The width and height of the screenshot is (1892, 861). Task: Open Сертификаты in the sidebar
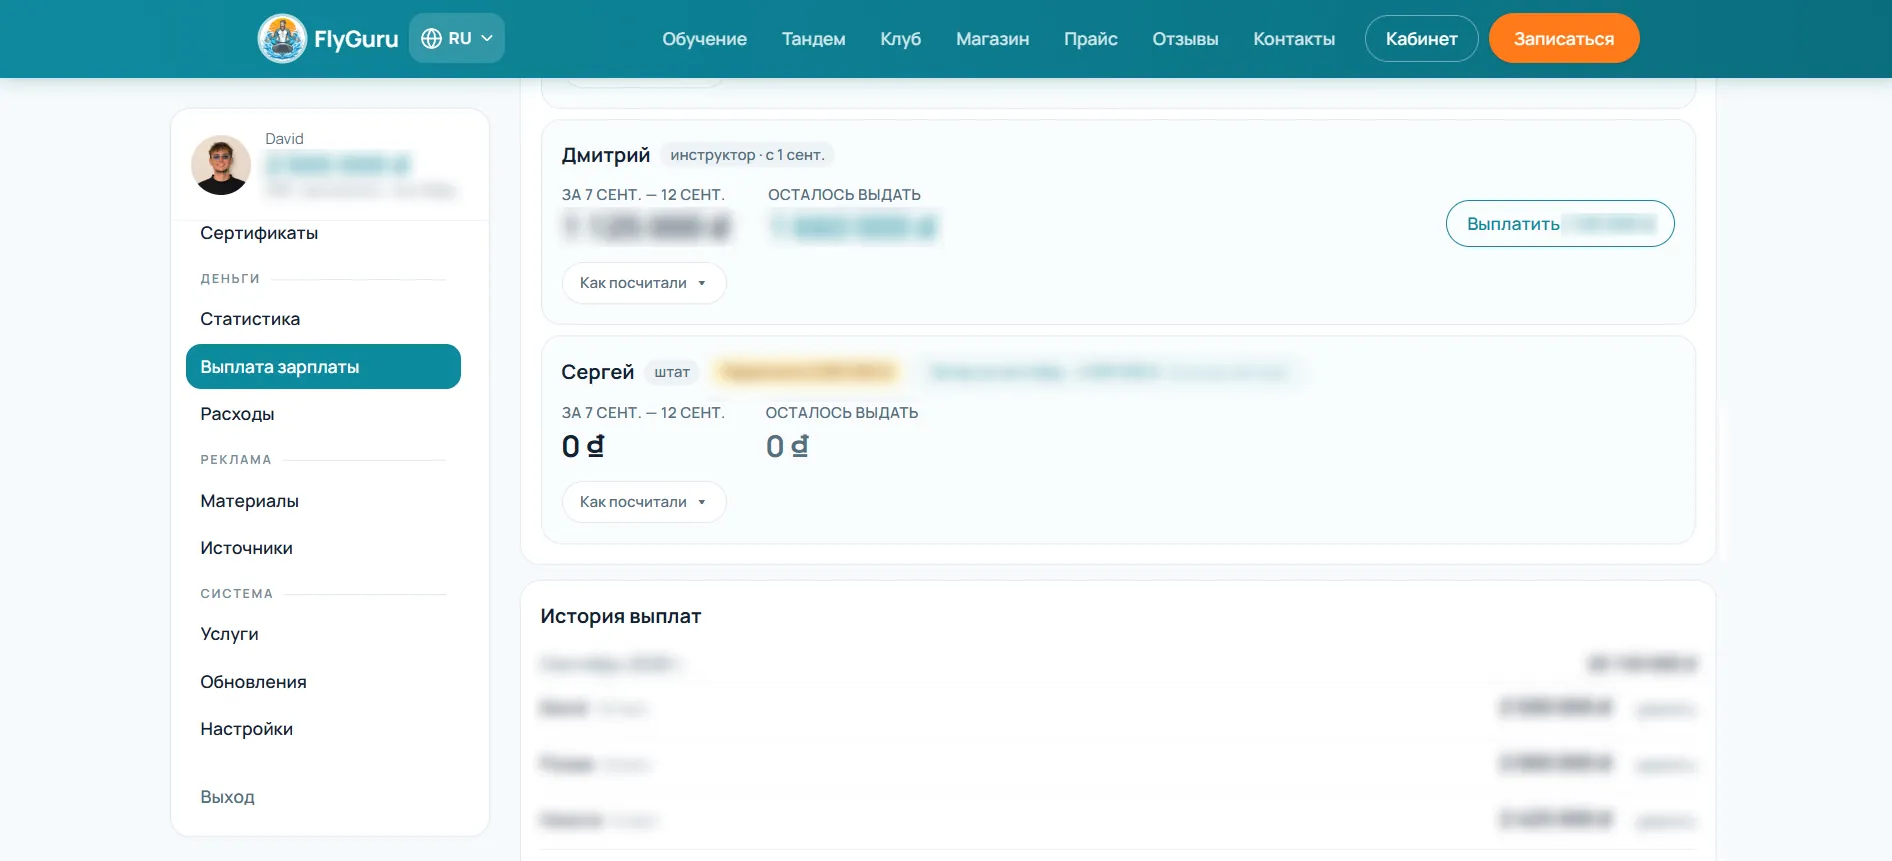coord(259,233)
